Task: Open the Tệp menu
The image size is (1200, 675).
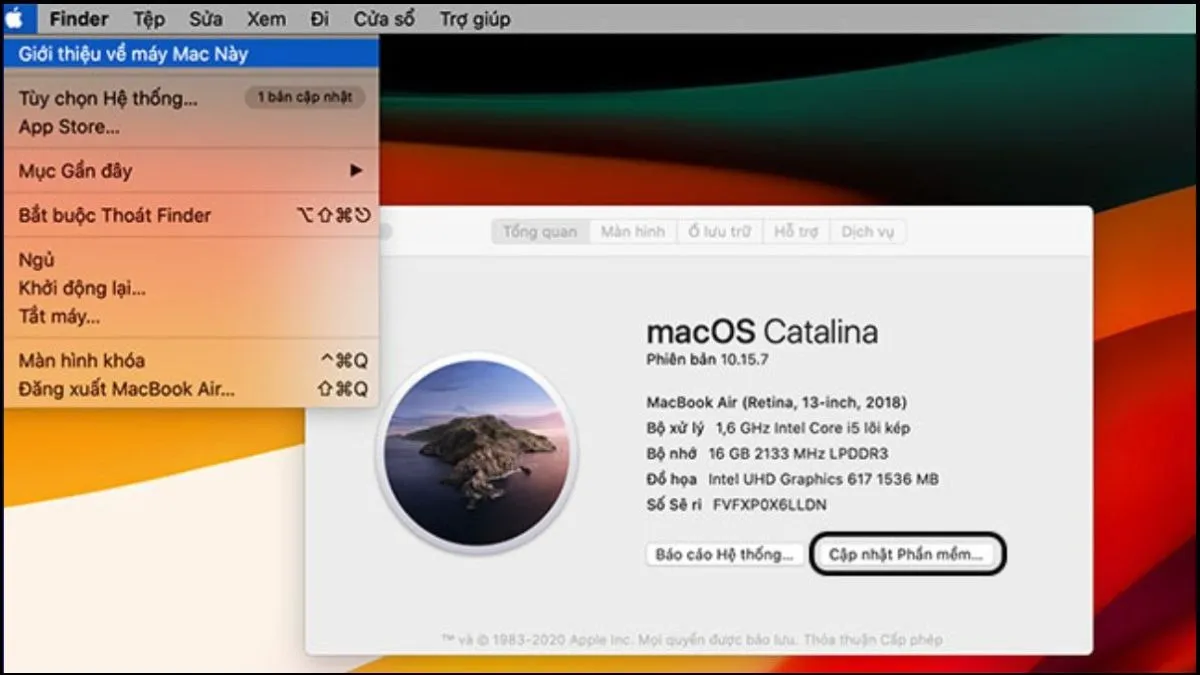Action: (x=150, y=18)
